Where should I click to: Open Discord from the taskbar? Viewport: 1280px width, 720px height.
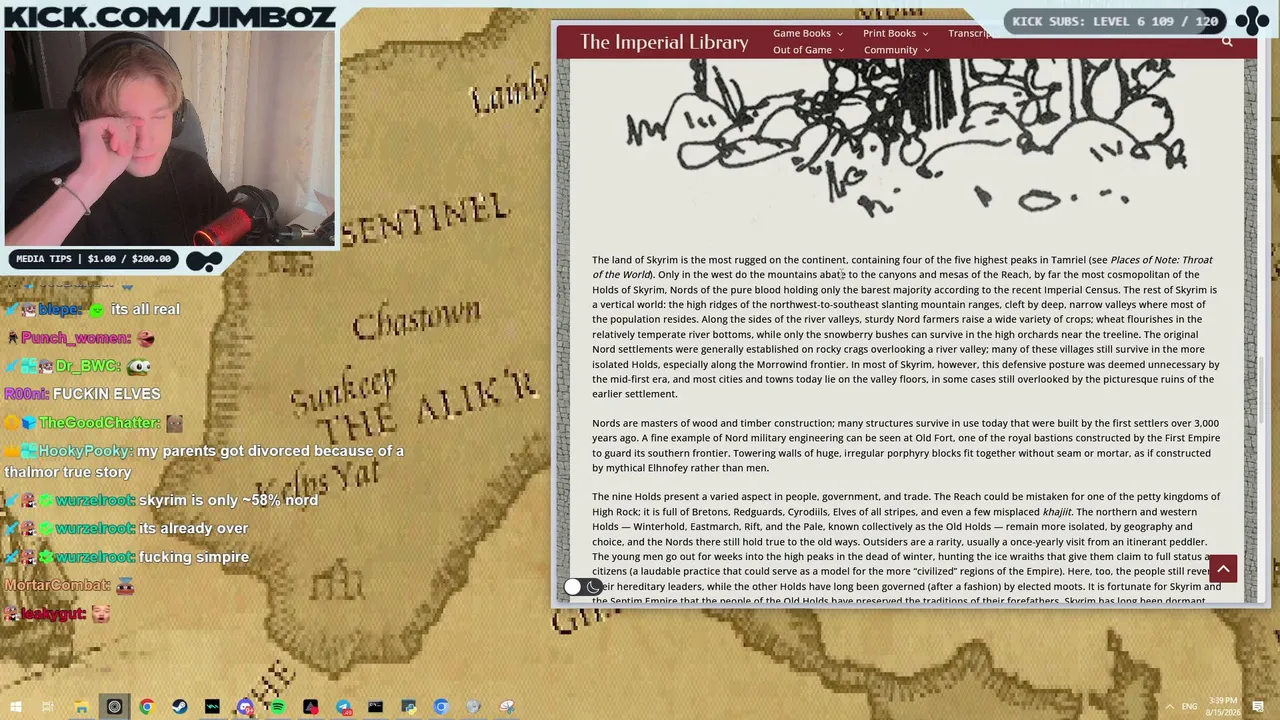pos(245,707)
